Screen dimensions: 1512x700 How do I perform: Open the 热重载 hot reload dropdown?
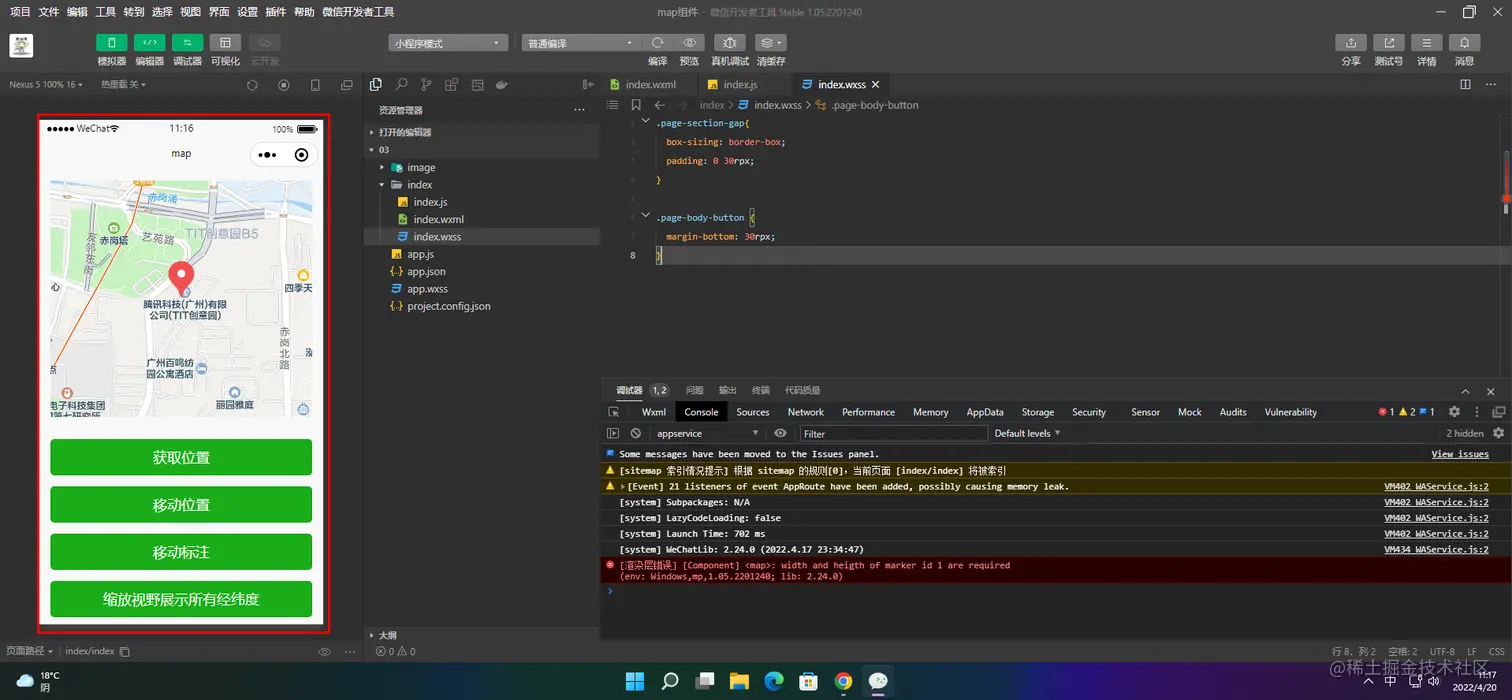point(123,85)
